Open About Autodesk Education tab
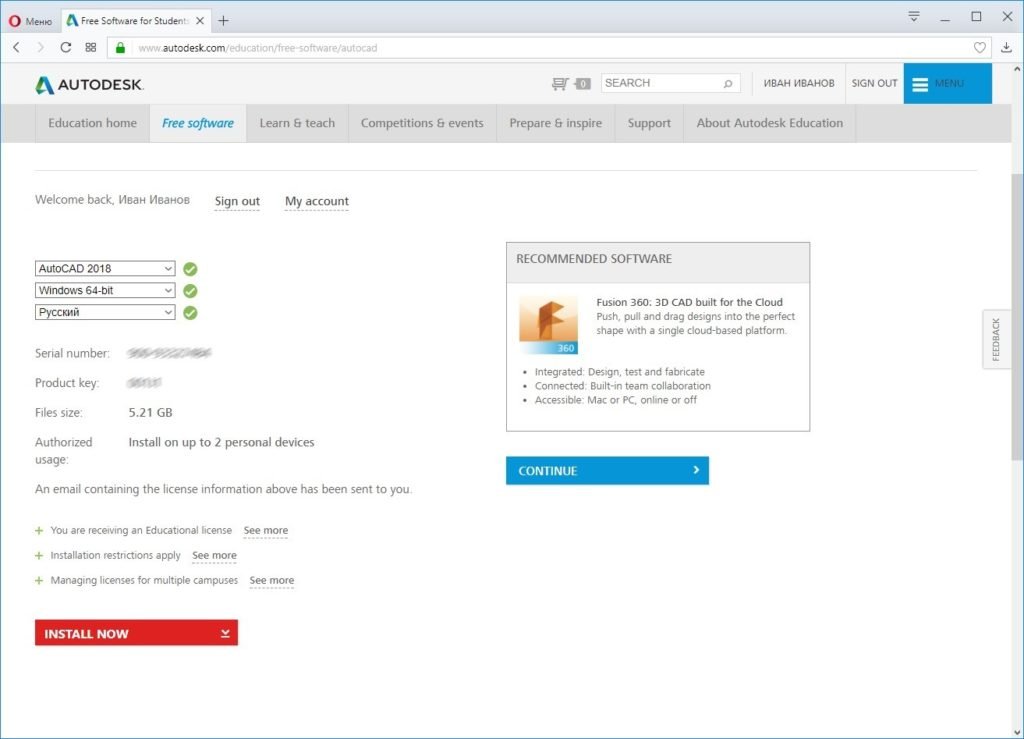The height and width of the screenshot is (739, 1024). tap(770, 123)
